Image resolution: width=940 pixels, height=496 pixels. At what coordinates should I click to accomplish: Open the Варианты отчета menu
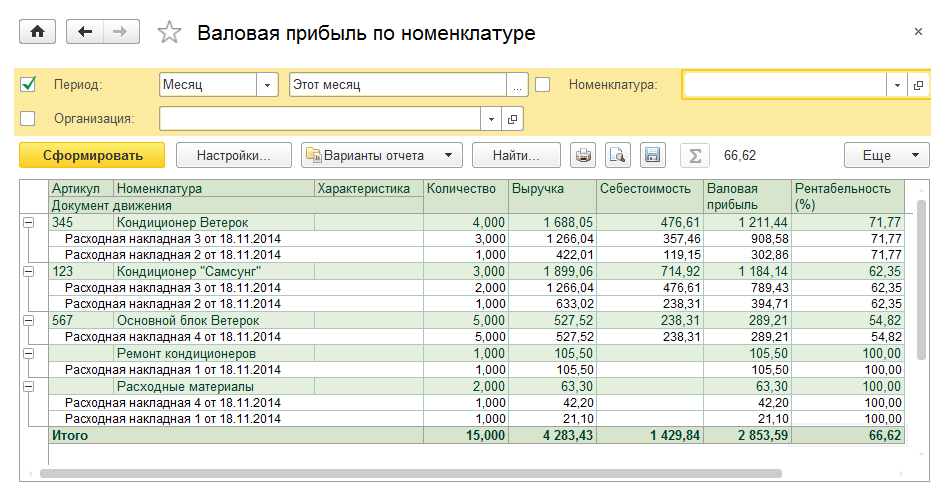(x=382, y=155)
